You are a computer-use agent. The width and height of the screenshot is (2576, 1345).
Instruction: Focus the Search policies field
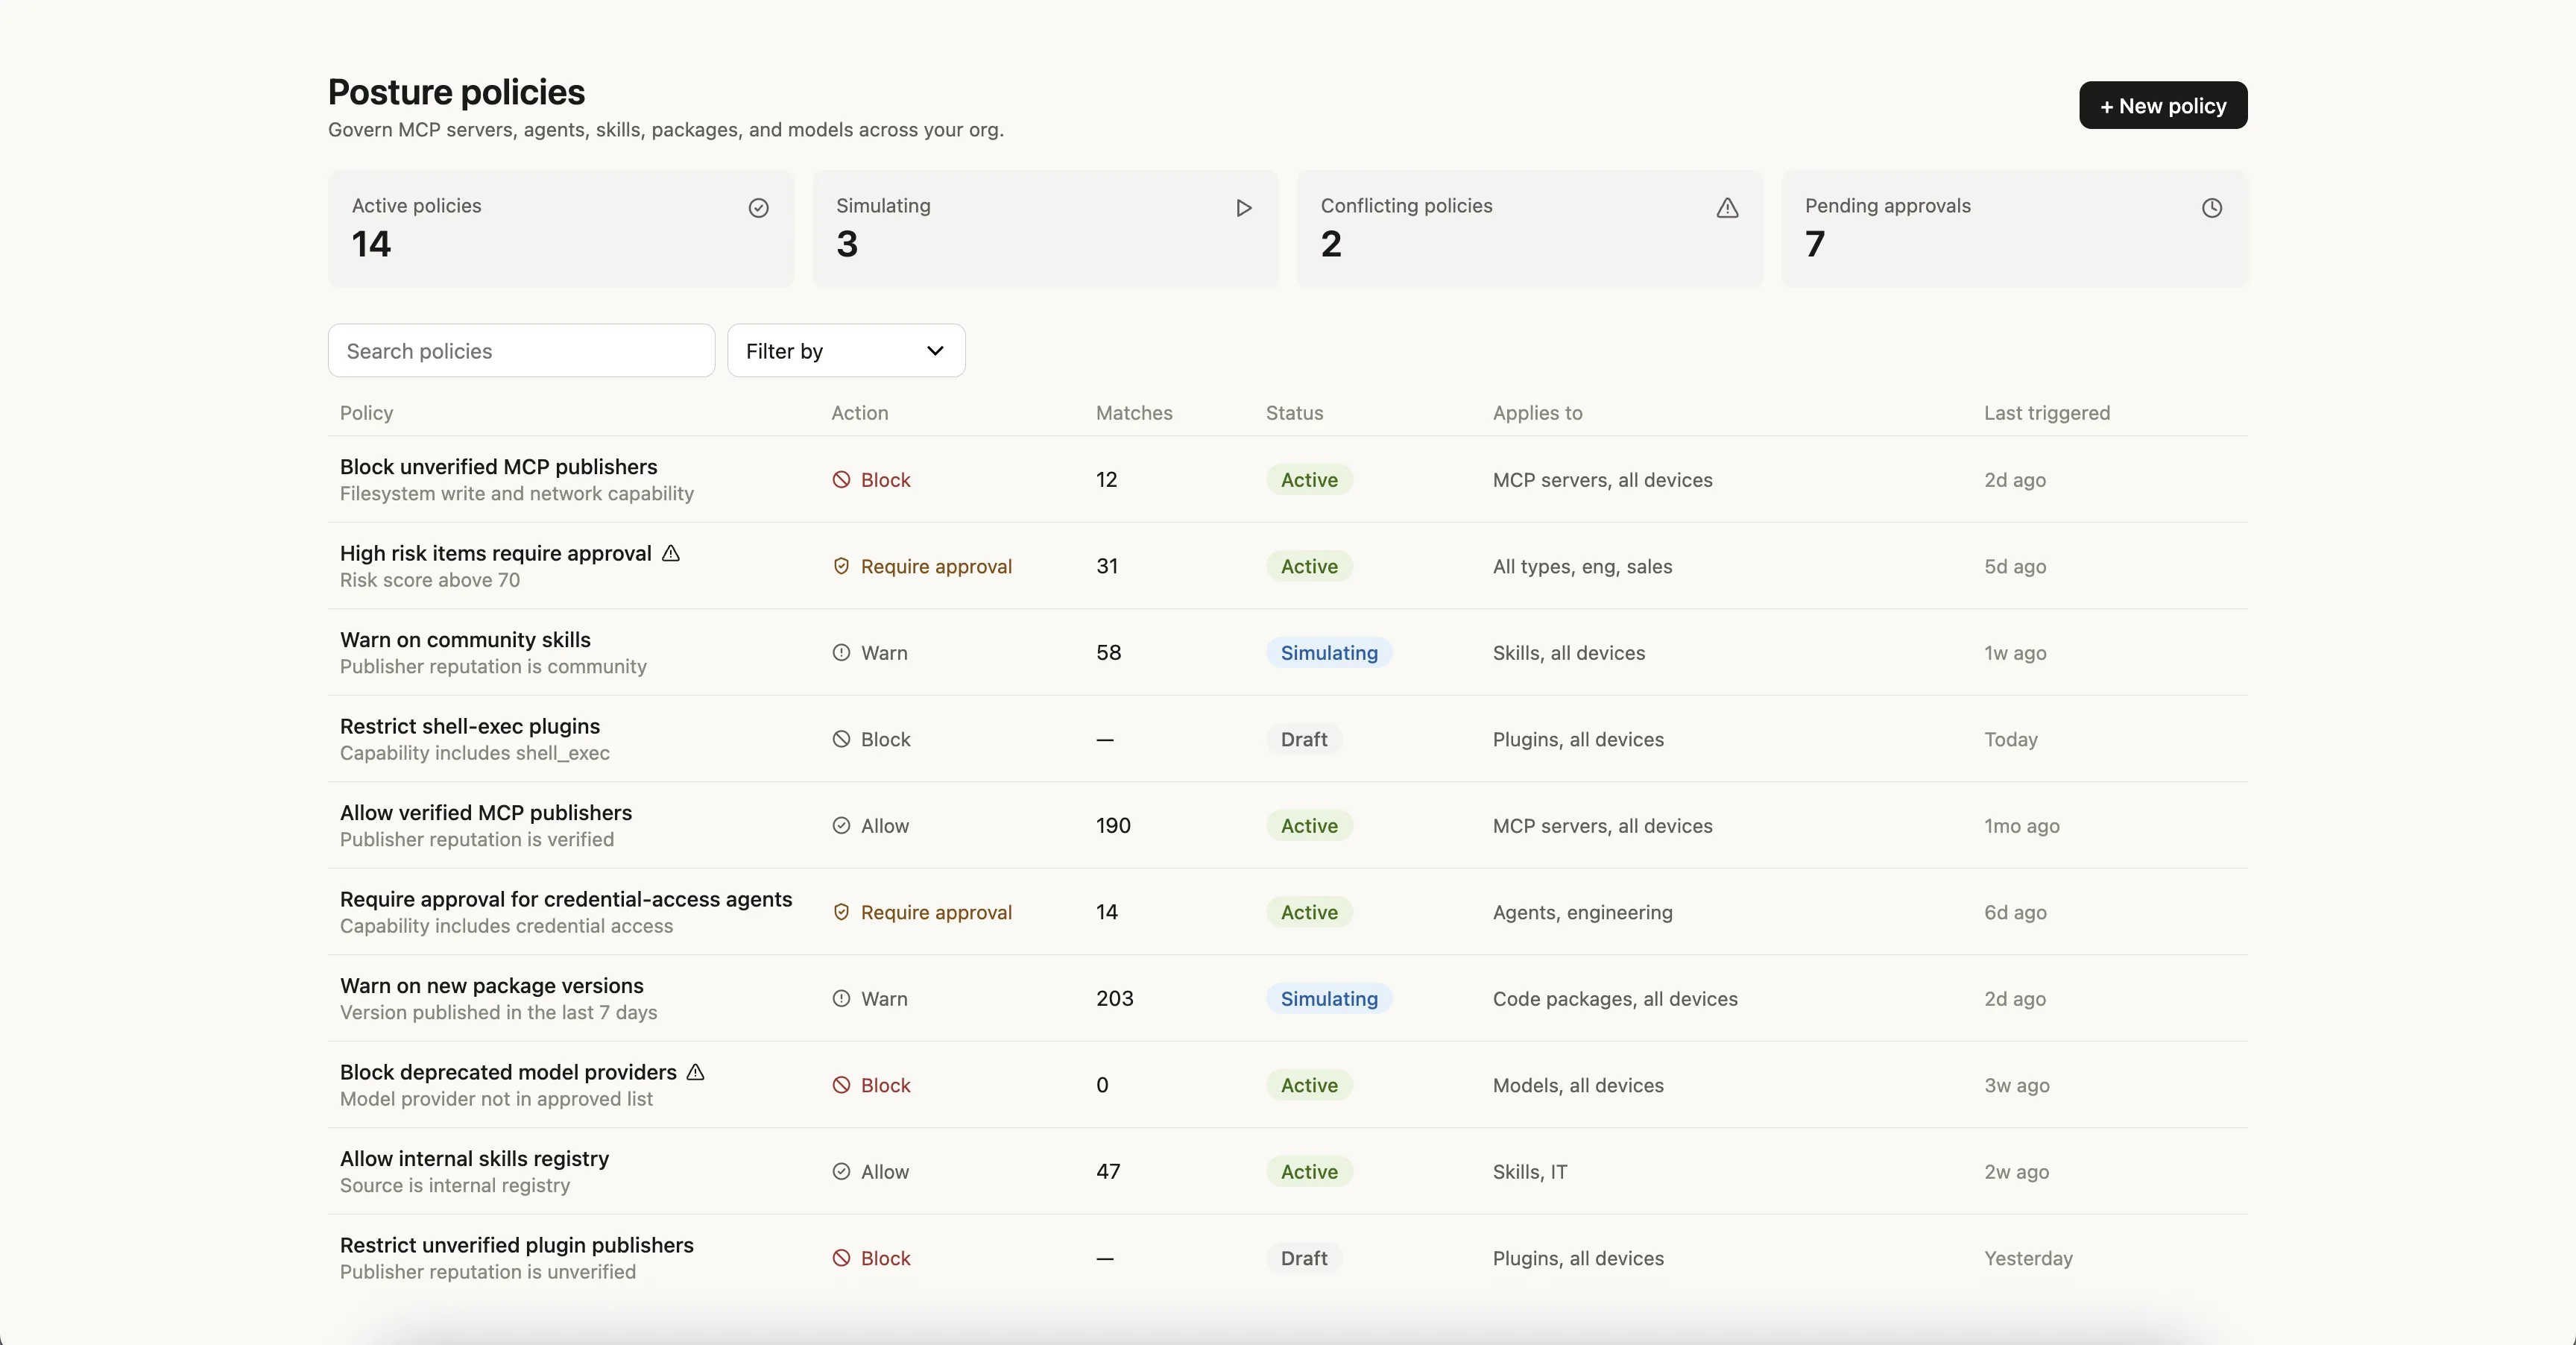pos(521,351)
